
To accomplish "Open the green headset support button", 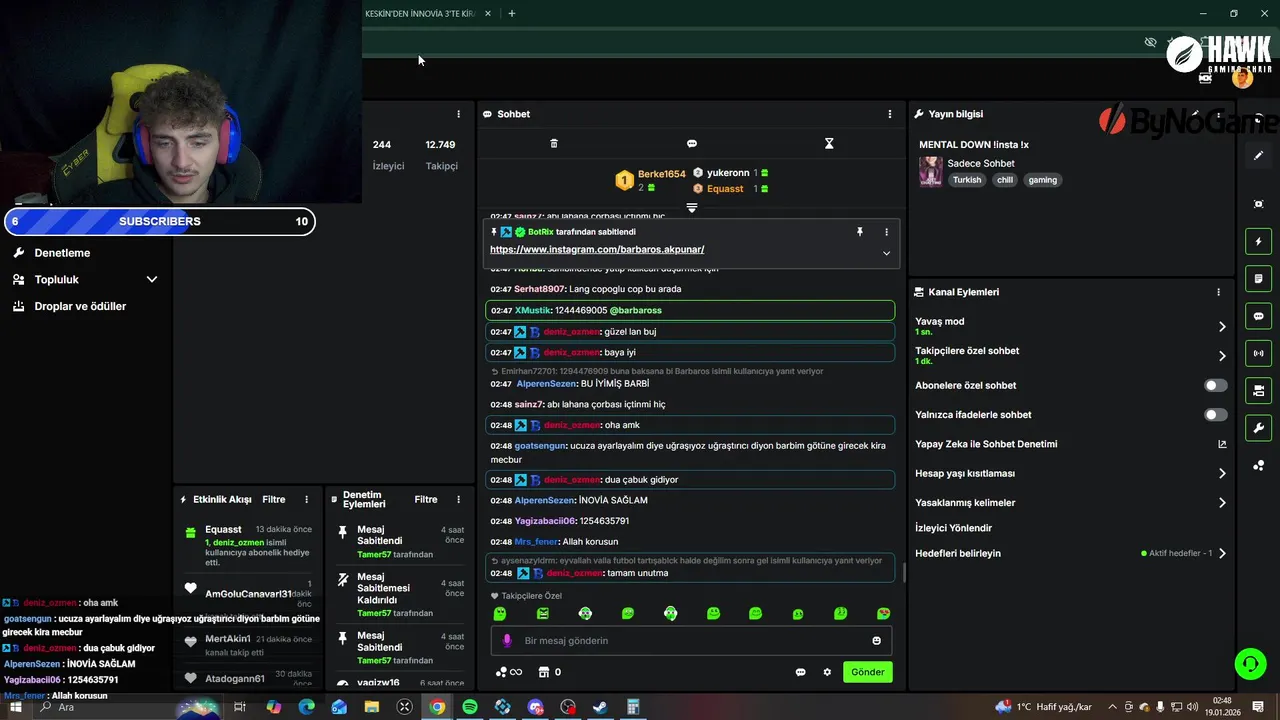I will (x=1249, y=663).
